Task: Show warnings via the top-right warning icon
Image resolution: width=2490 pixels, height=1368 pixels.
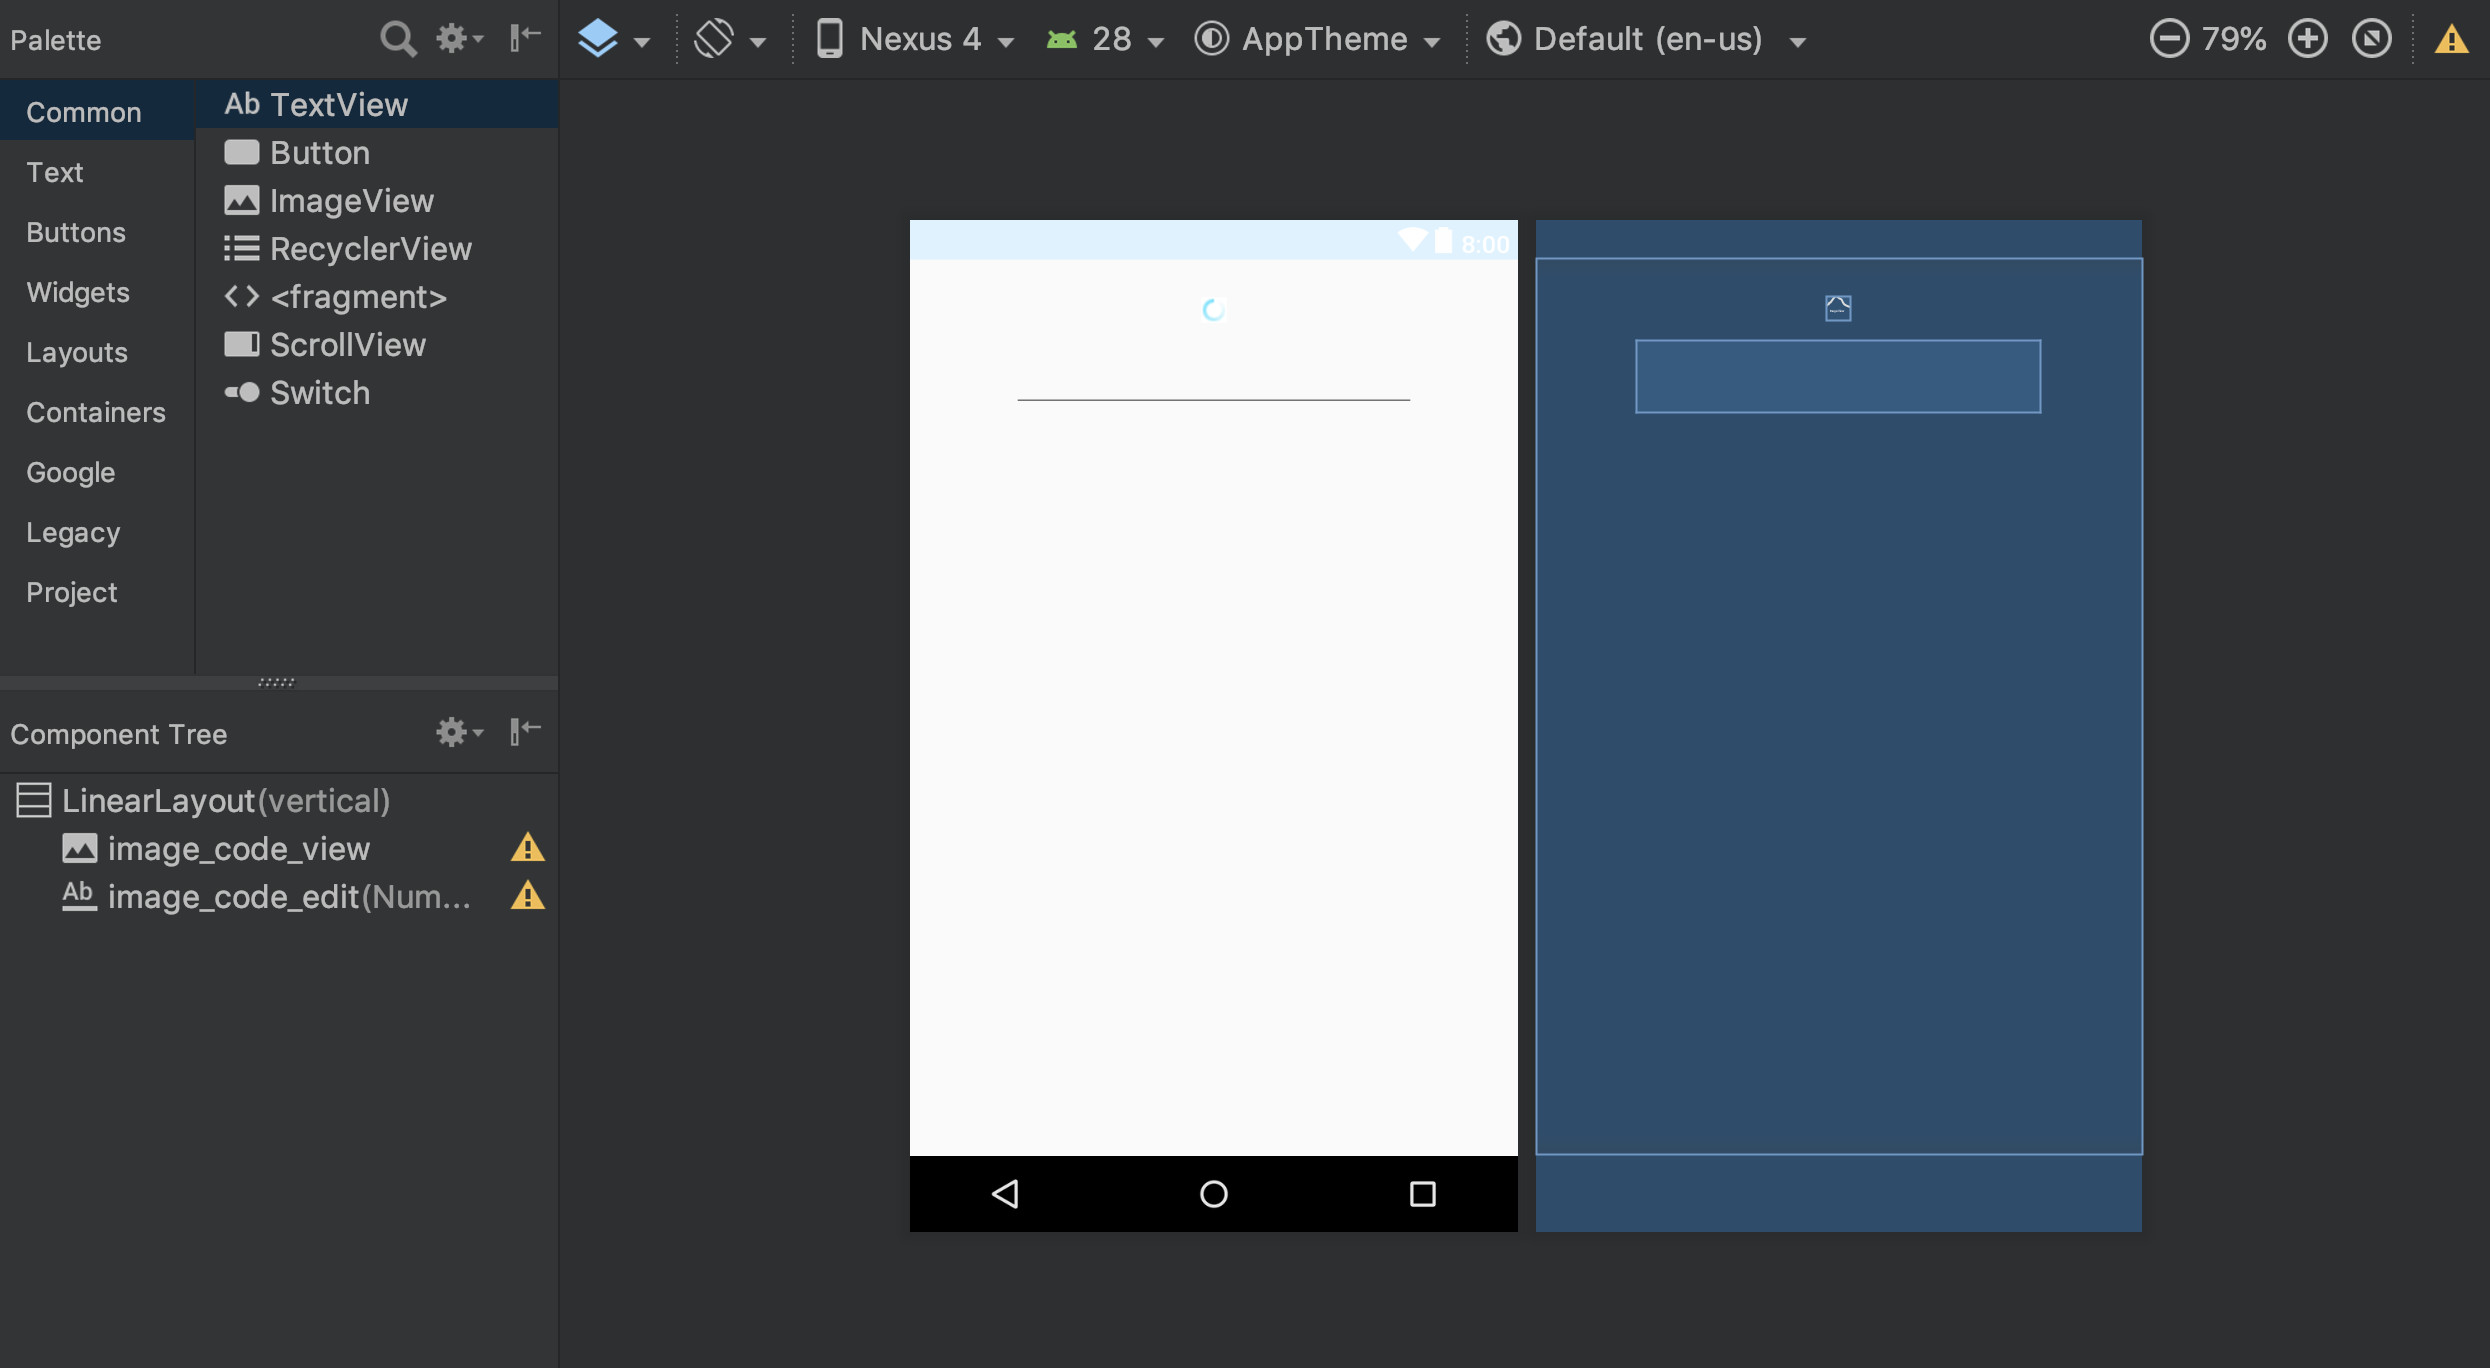Action: pyautogui.click(x=2450, y=39)
